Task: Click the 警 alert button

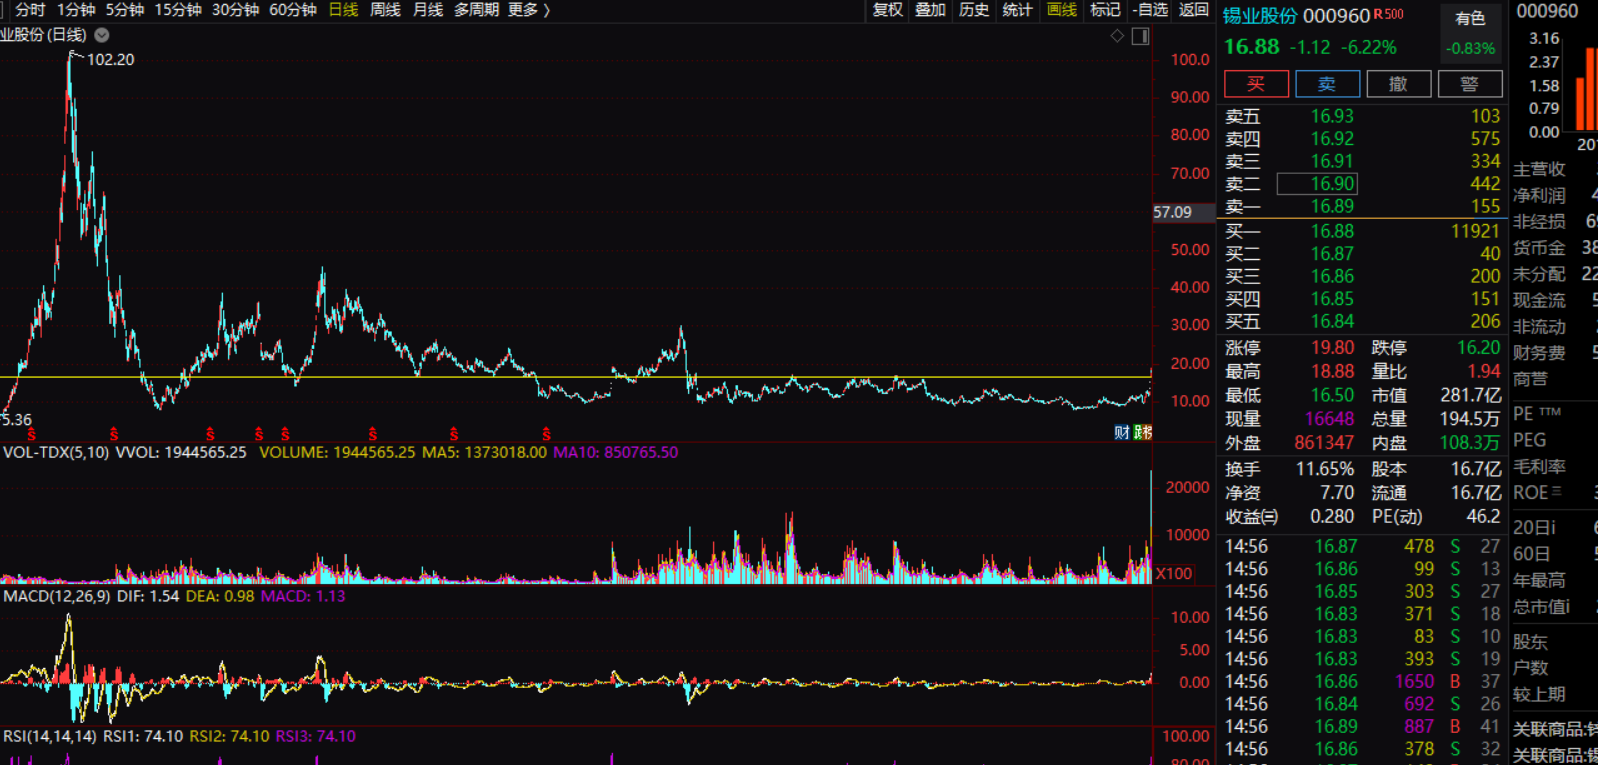Action: pyautogui.click(x=1469, y=84)
